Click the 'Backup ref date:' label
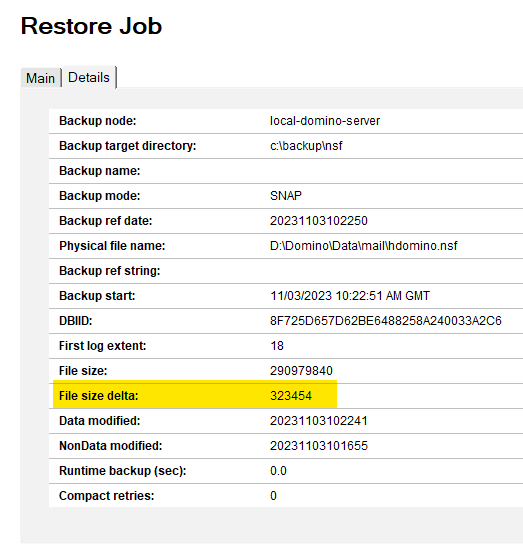 coord(105,221)
